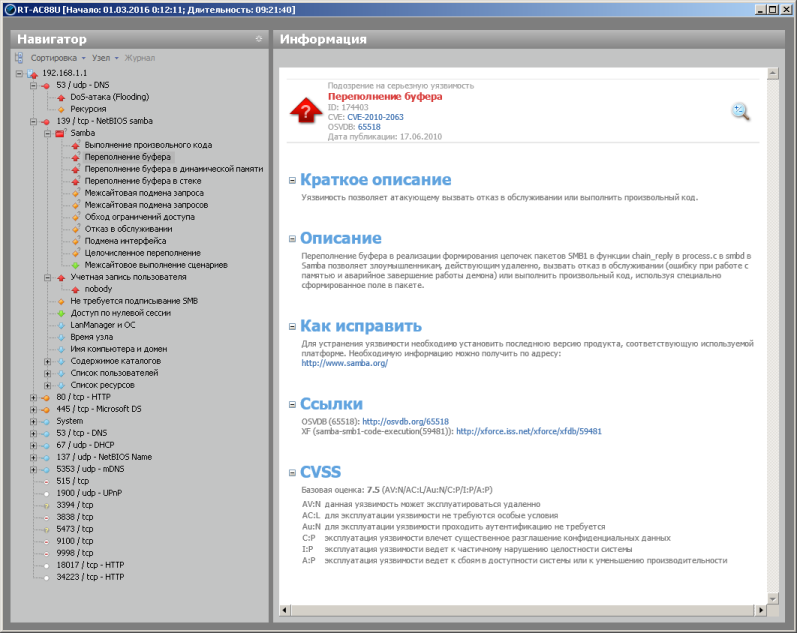This screenshot has width=797, height=633.
Task: Expand the Содержимое каталогов node
Action: pyautogui.click(x=47, y=361)
